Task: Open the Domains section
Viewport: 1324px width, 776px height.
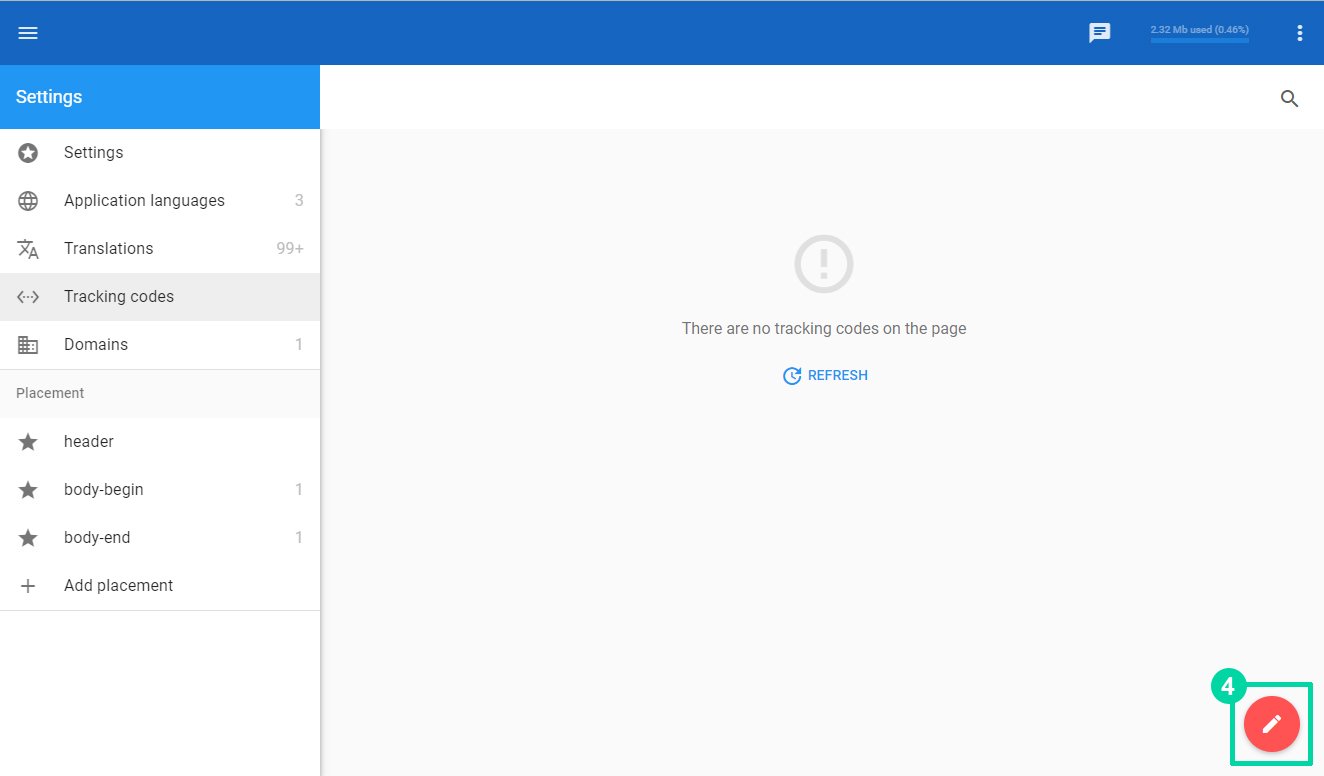Action: coord(160,345)
